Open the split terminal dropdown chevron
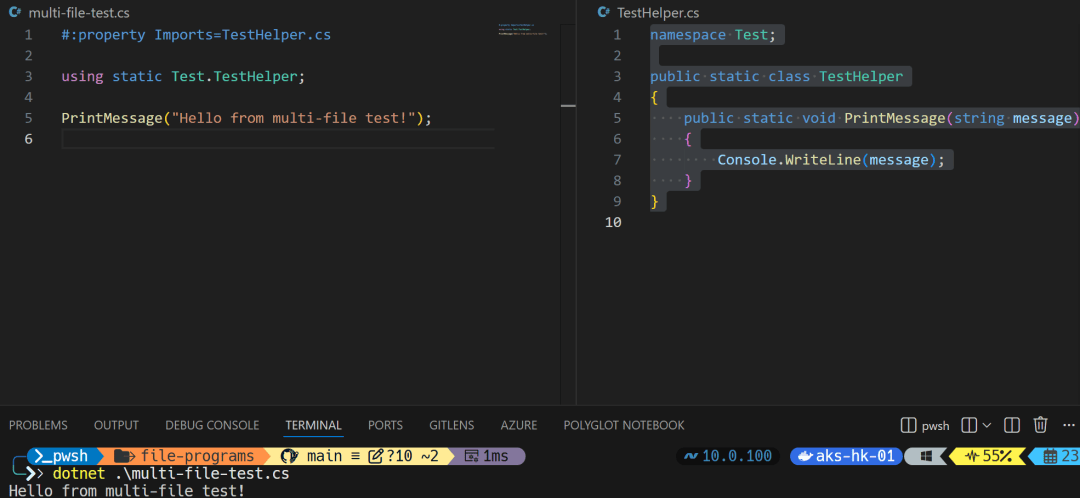Screen dimensions: 1080x498 (986, 426)
